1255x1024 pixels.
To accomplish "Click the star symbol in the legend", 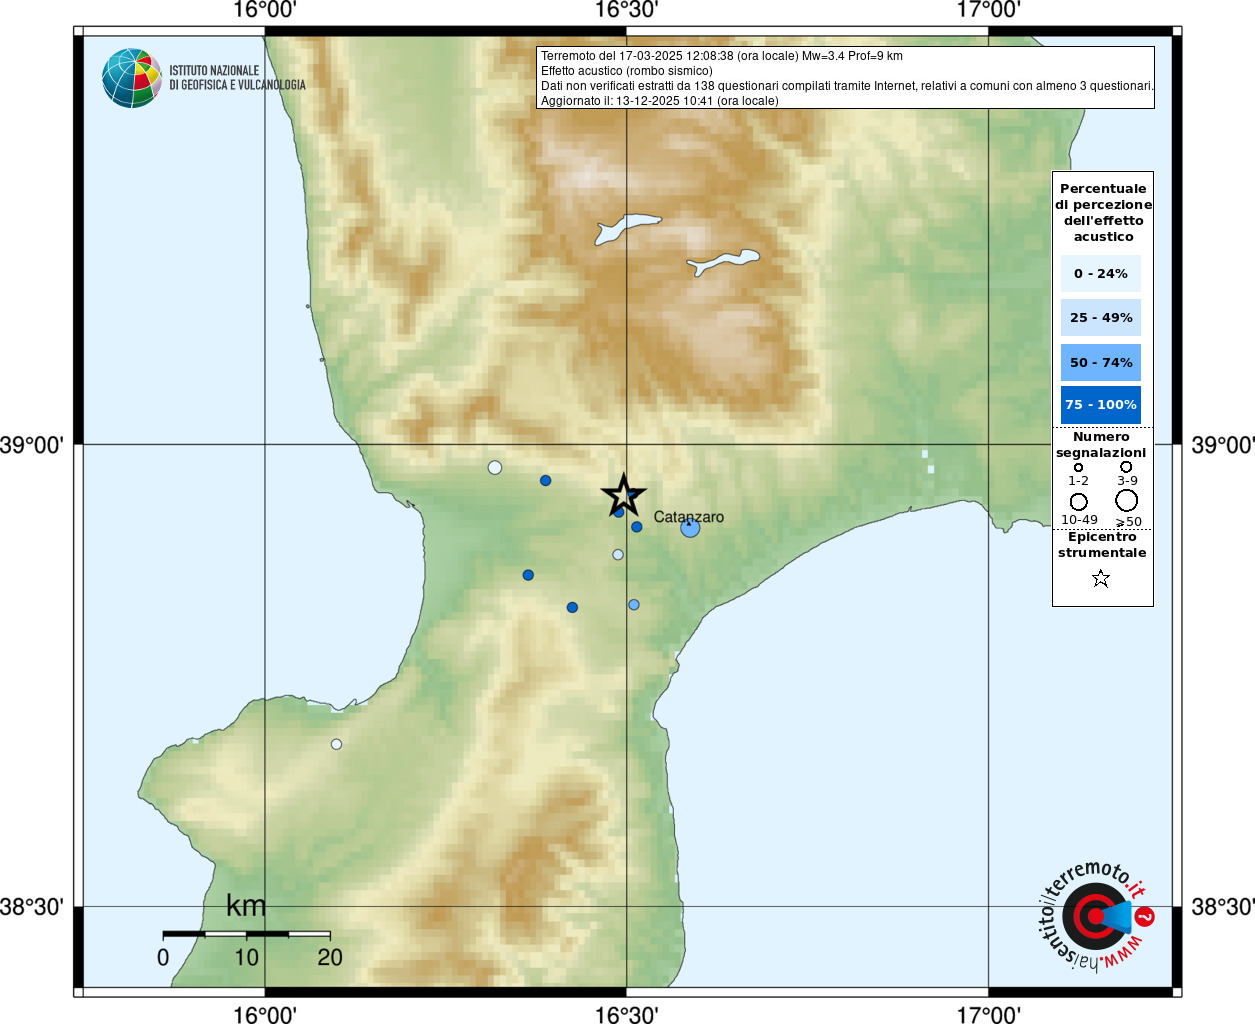I will [1101, 579].
